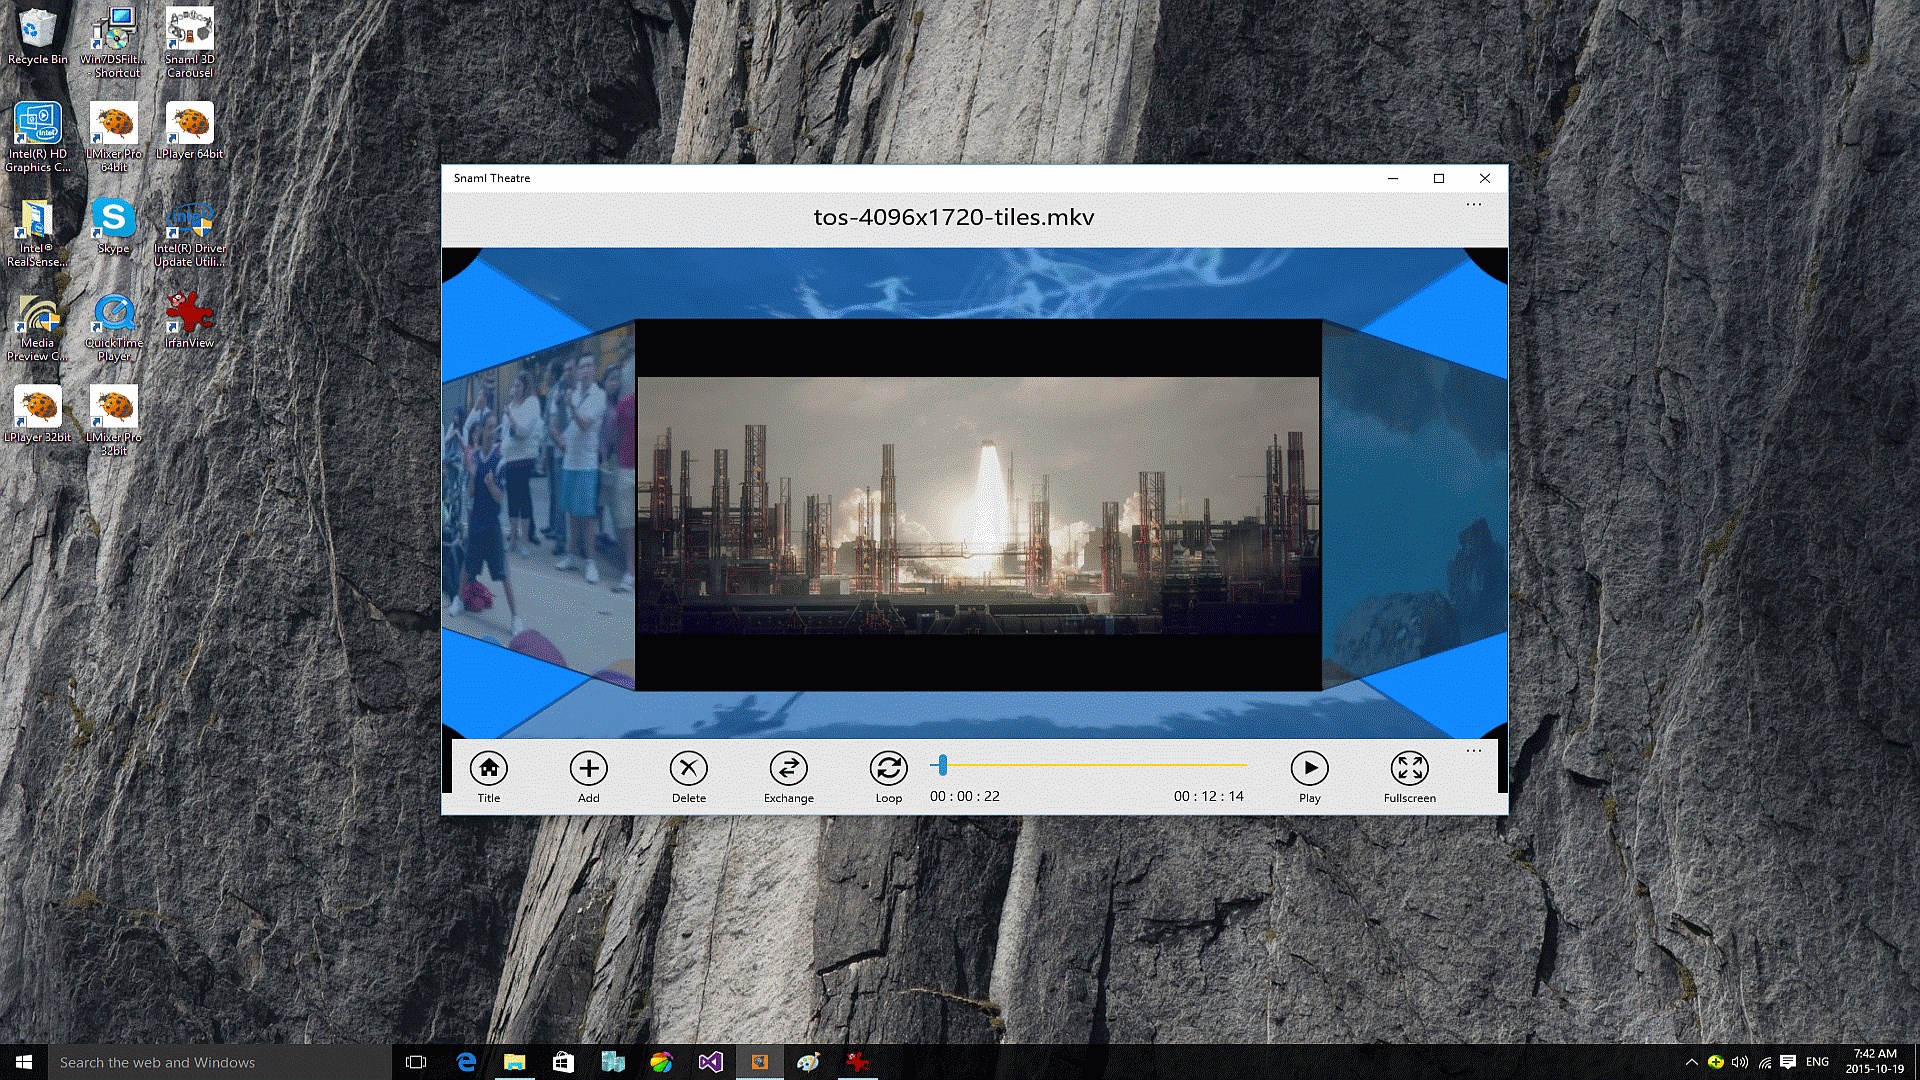Click the Delete icon in toolbar
Image resolution: width=1920 pixels, height=1080 pixels.
coord(688,768)
